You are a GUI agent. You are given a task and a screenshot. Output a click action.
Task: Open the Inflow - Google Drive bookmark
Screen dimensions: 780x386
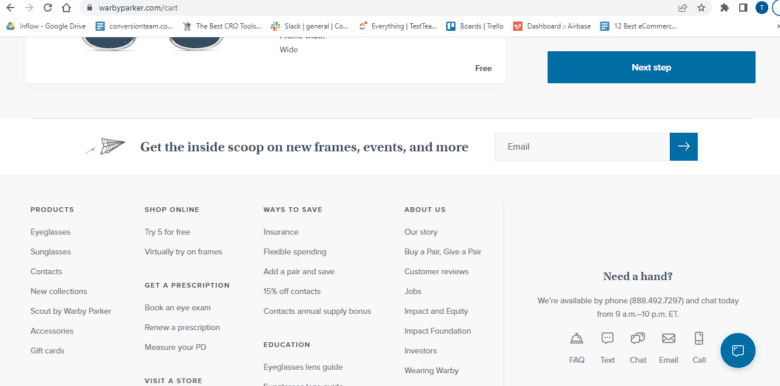[x=46, y=26]
